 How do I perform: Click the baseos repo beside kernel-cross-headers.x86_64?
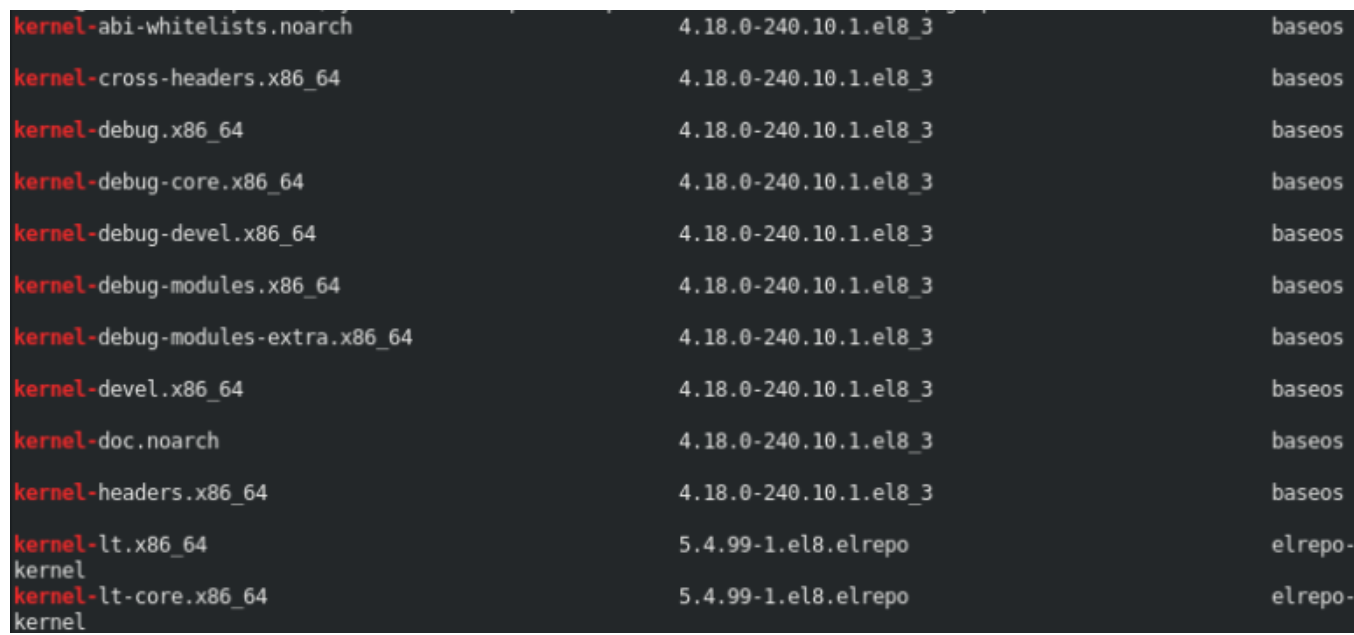pos(1307,78)
